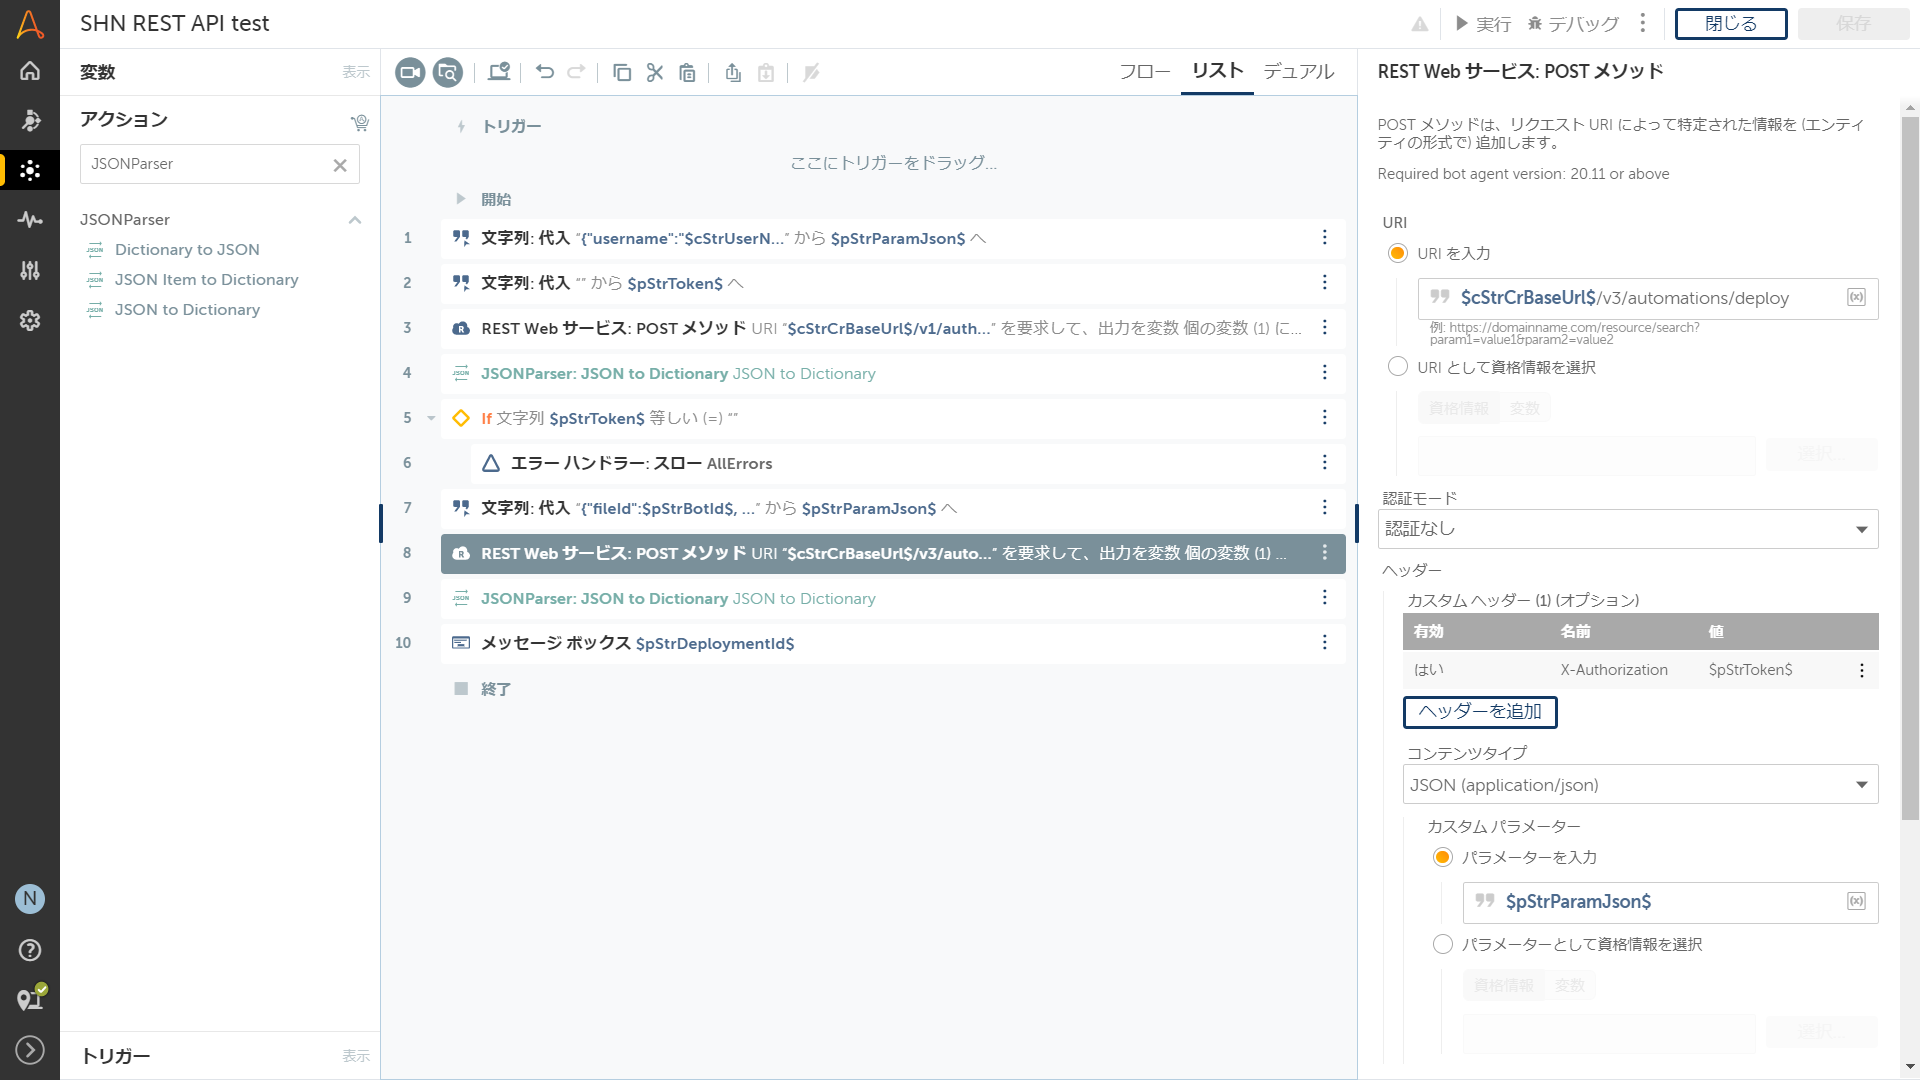The width and height of the screenshot is (1920, 1080).
Task: Show the 変数 panel
Action: pyautogui.click(x=356, y=72)
